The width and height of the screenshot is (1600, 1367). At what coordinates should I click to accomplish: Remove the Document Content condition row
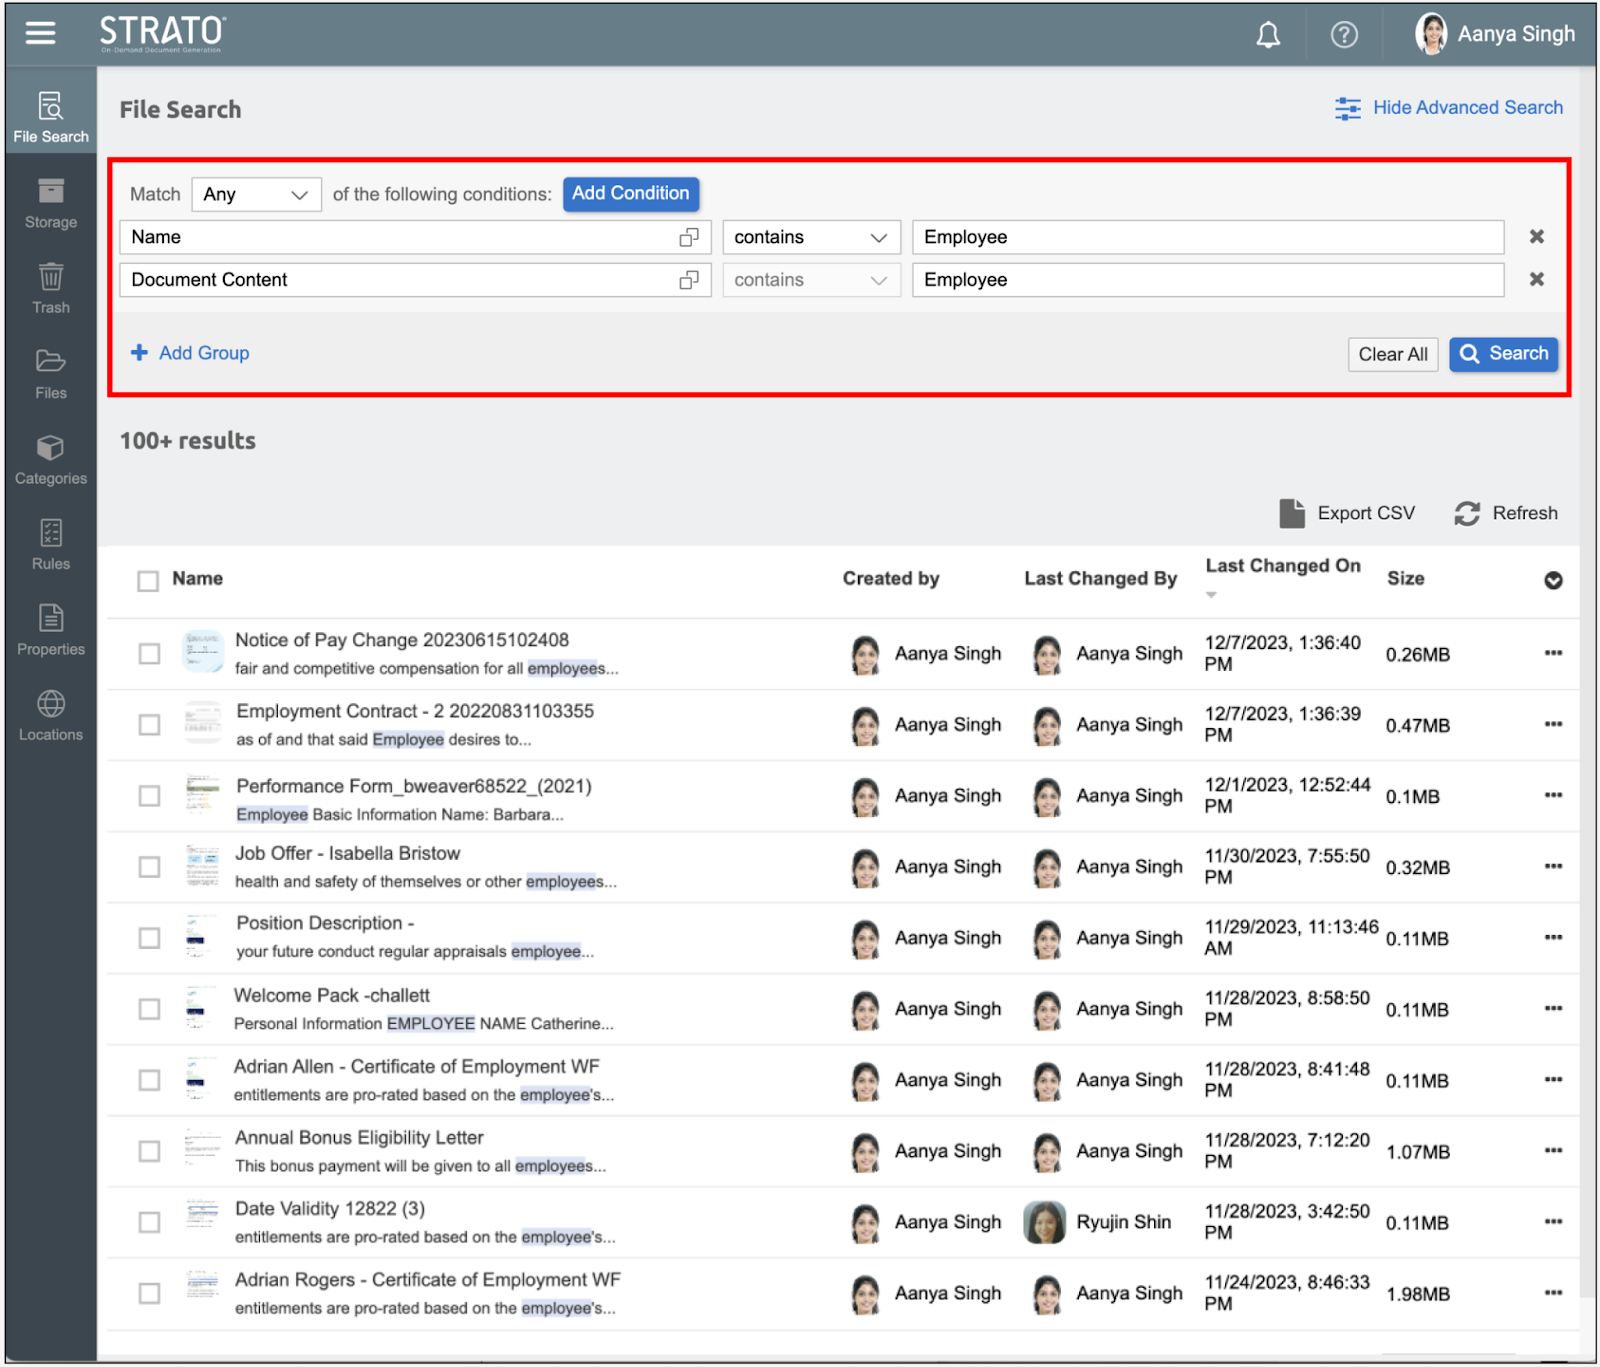pos(1536,280)
